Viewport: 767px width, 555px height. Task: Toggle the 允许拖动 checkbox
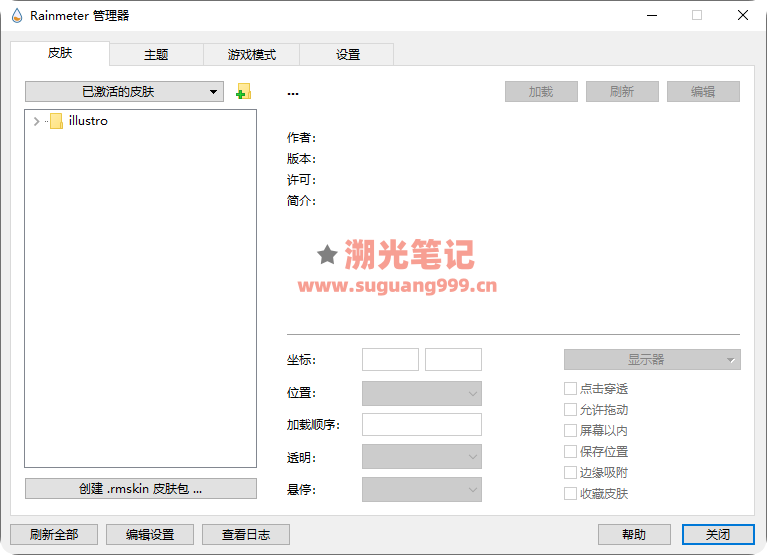(x=570, y=410)
